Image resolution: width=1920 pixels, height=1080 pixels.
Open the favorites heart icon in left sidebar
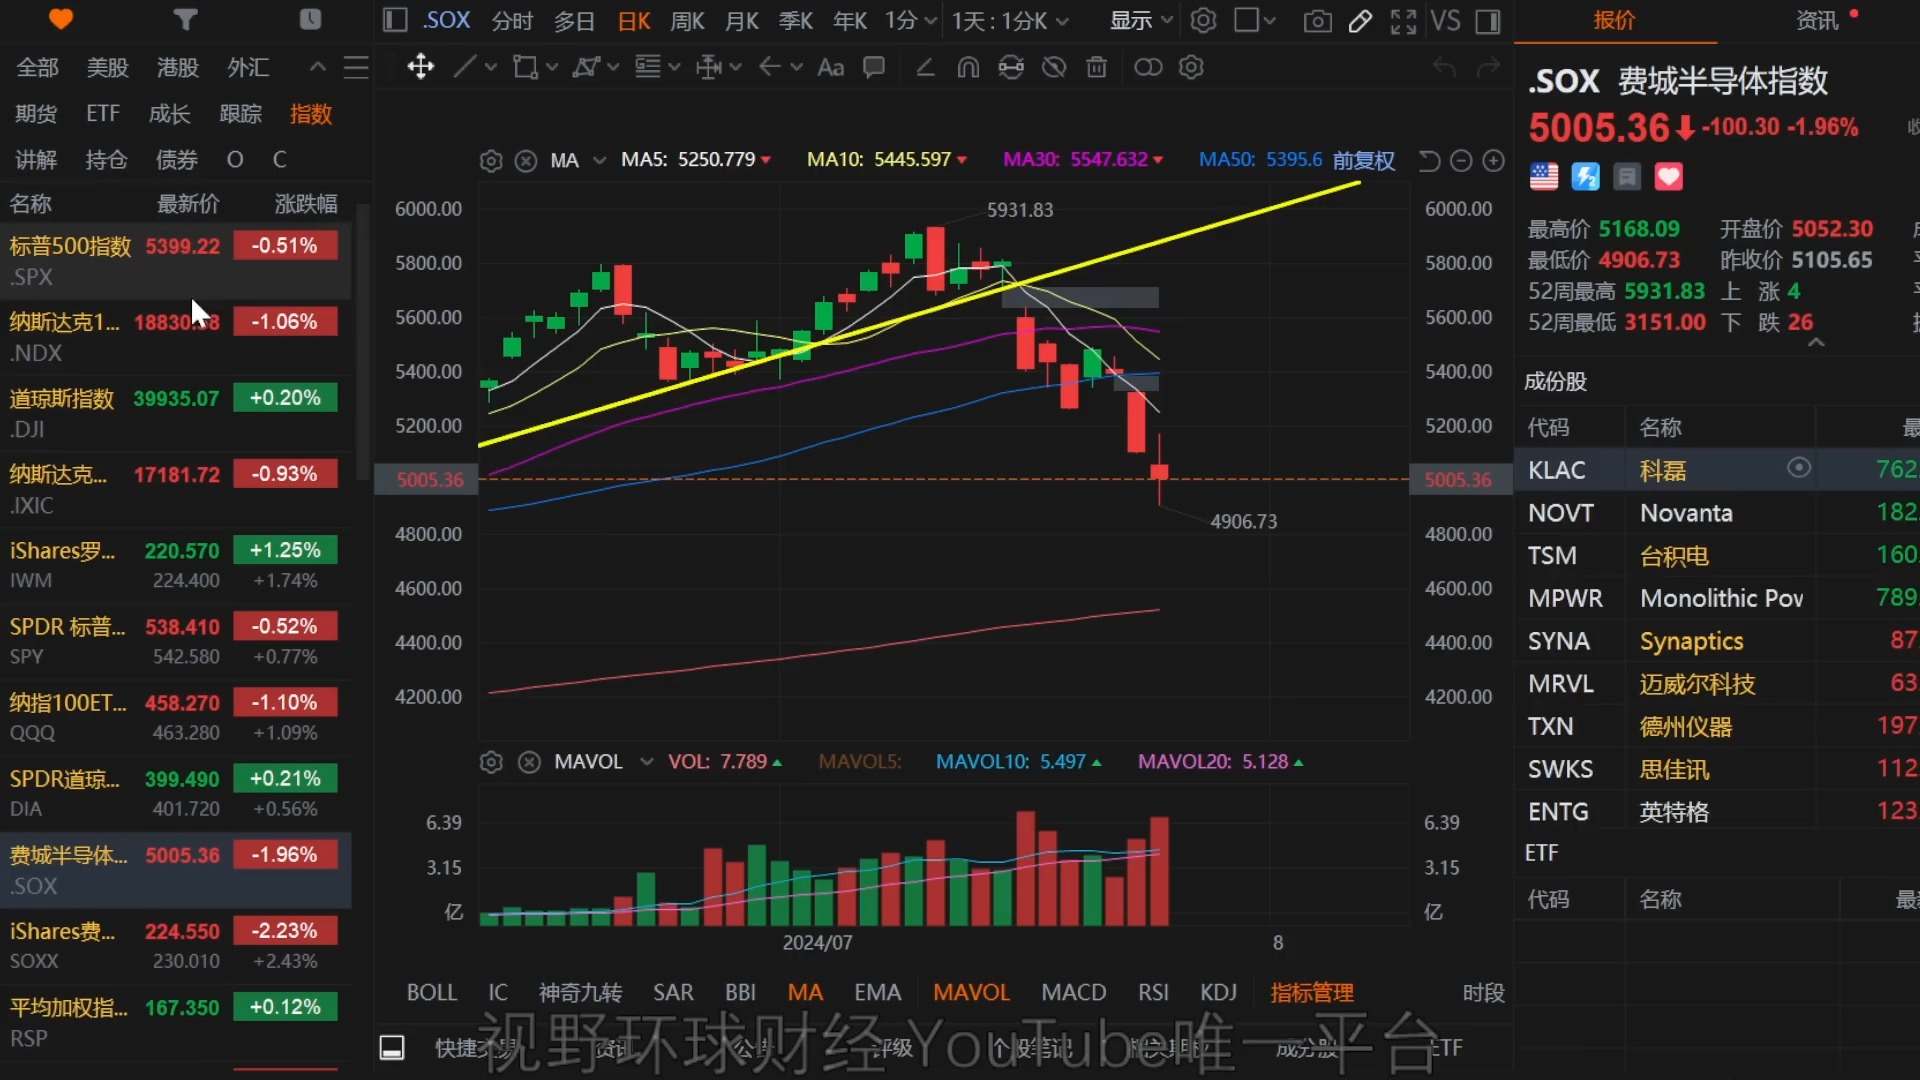point(61,19)
